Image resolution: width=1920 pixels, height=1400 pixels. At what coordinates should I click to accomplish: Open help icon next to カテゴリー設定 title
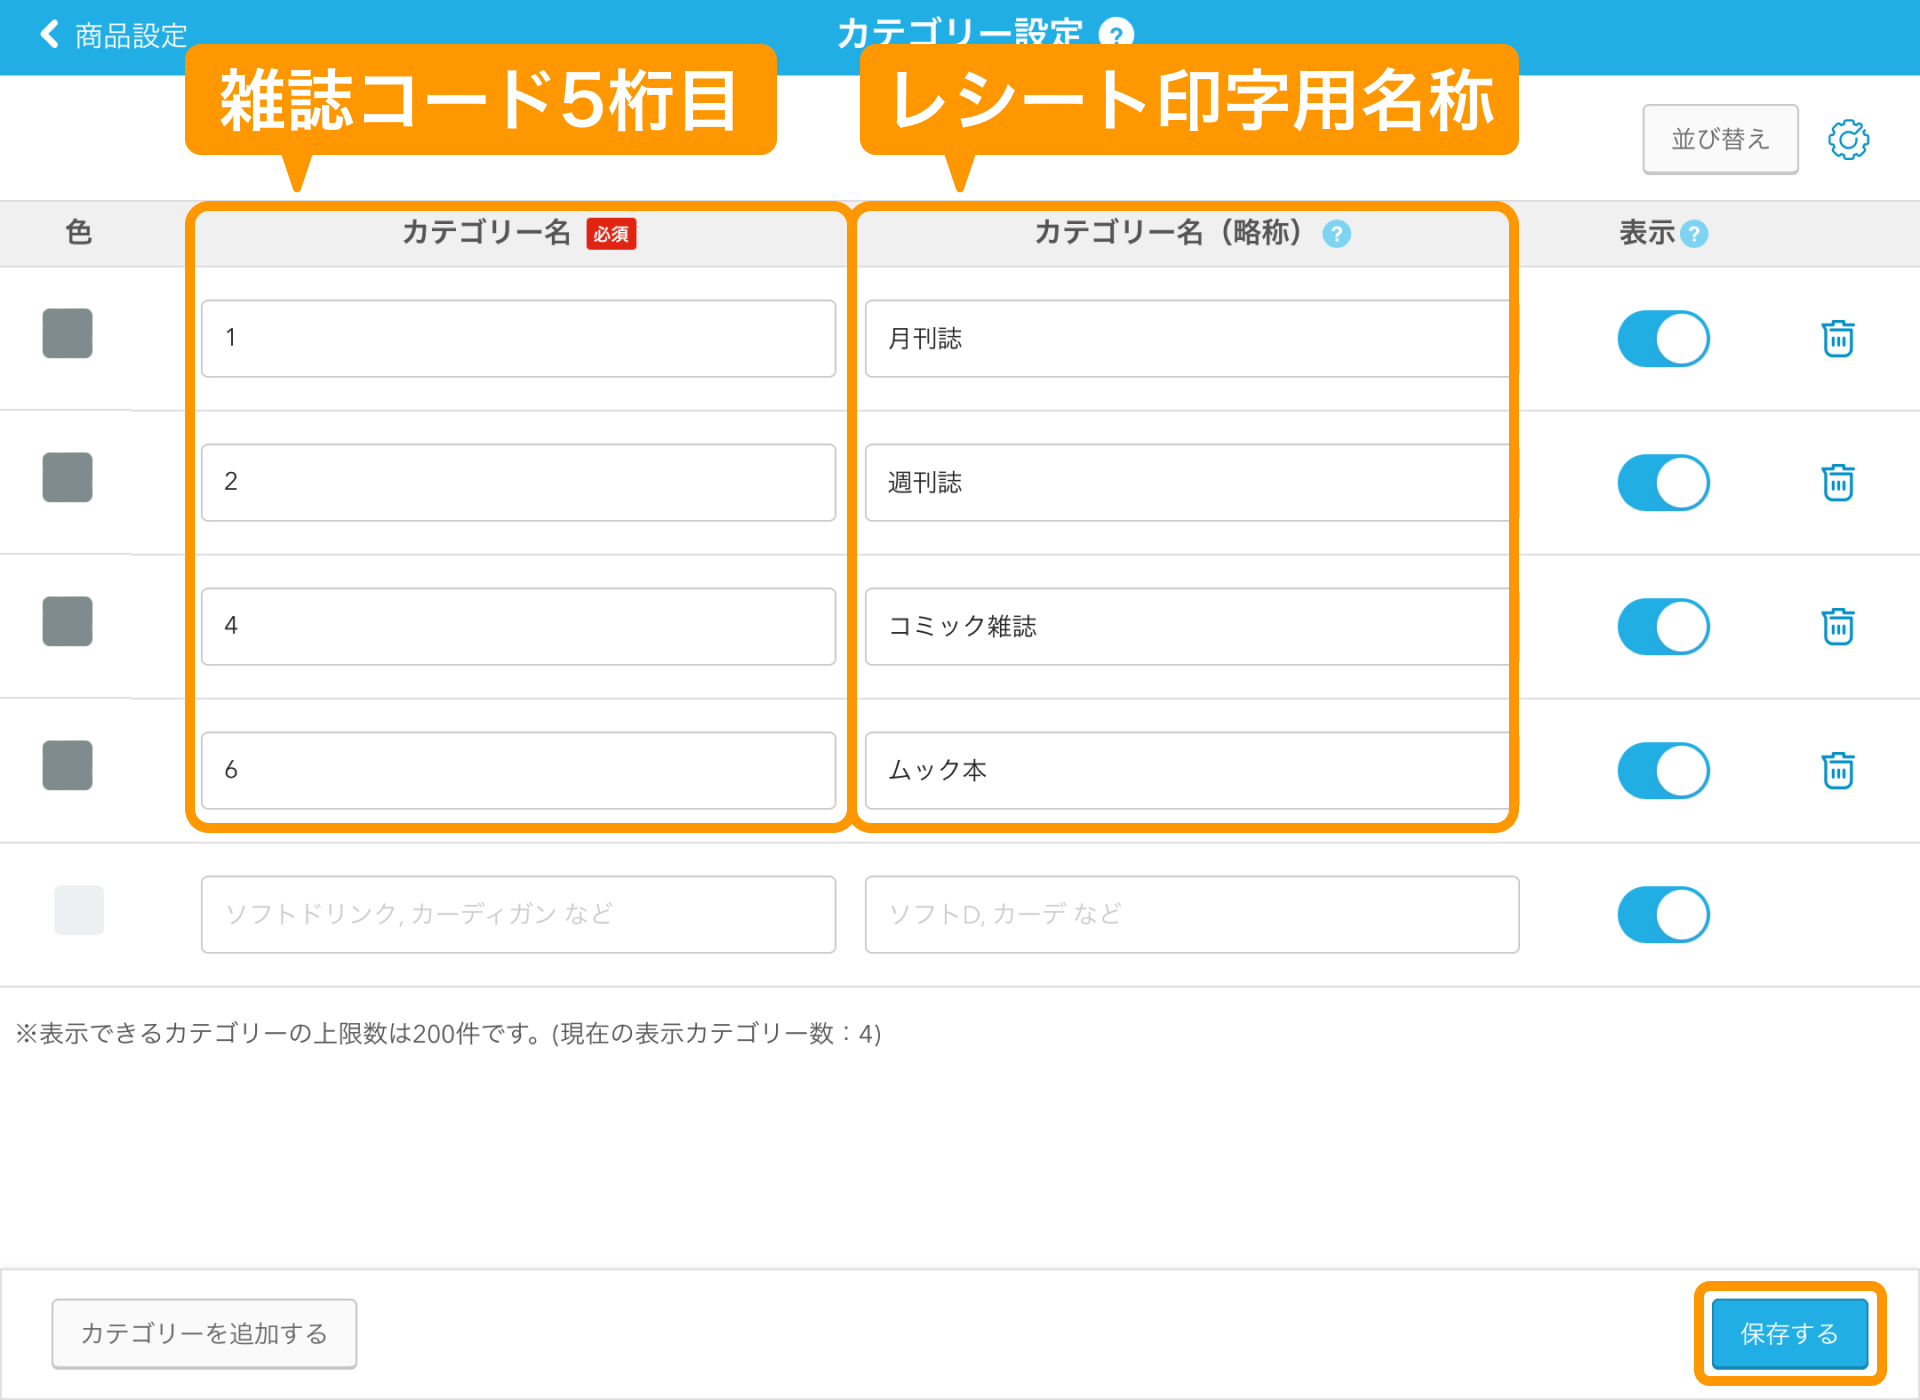tap(1116, 35)
